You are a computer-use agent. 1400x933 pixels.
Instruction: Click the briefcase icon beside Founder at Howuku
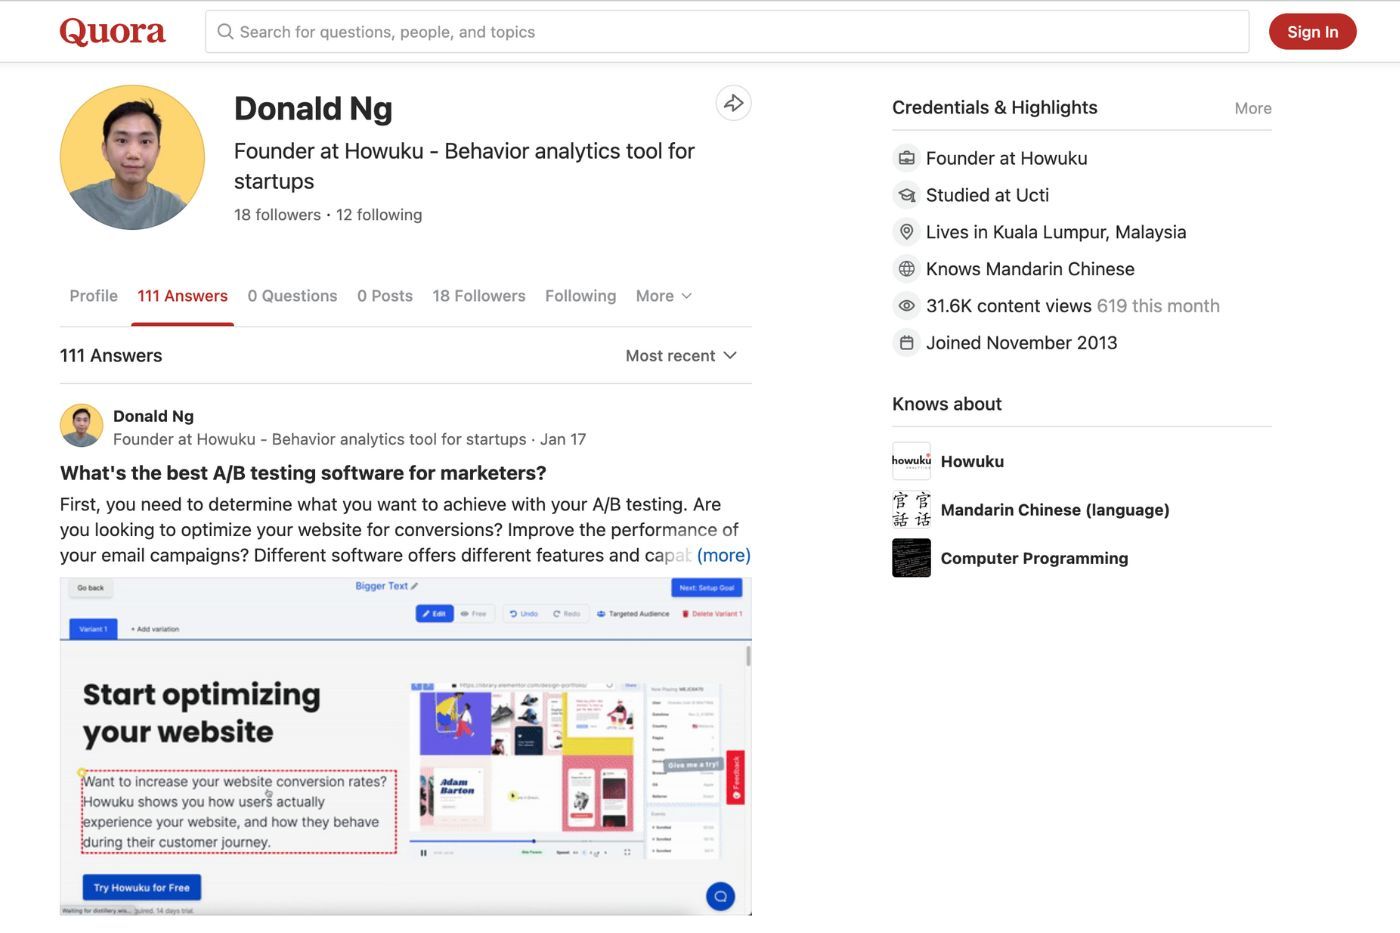906,158
